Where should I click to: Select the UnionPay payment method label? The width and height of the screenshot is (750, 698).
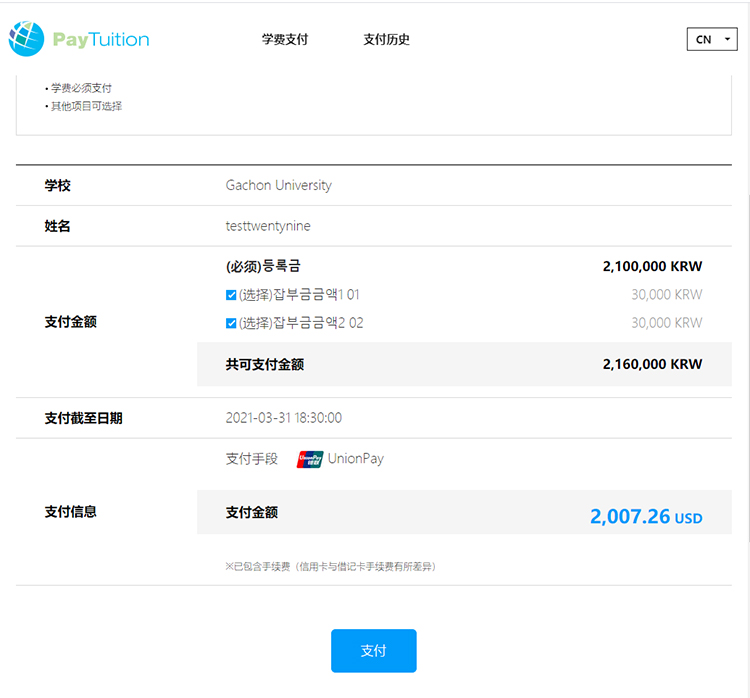(x=355, y=459)
